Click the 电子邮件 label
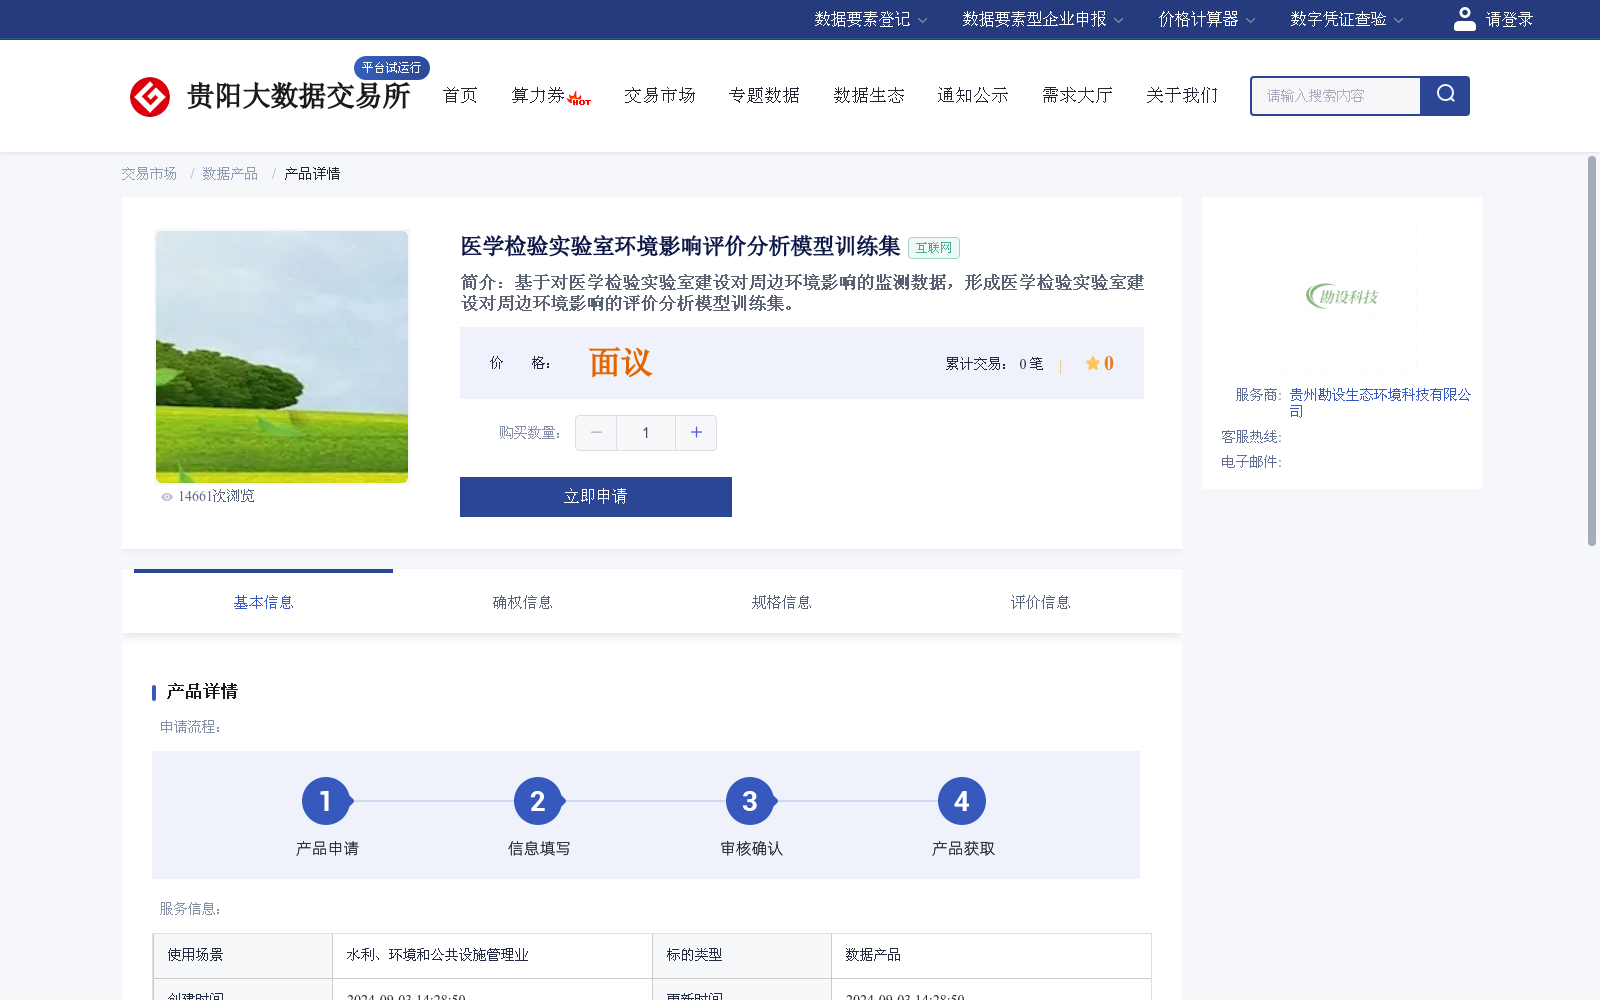 [x=1251, y=462]
